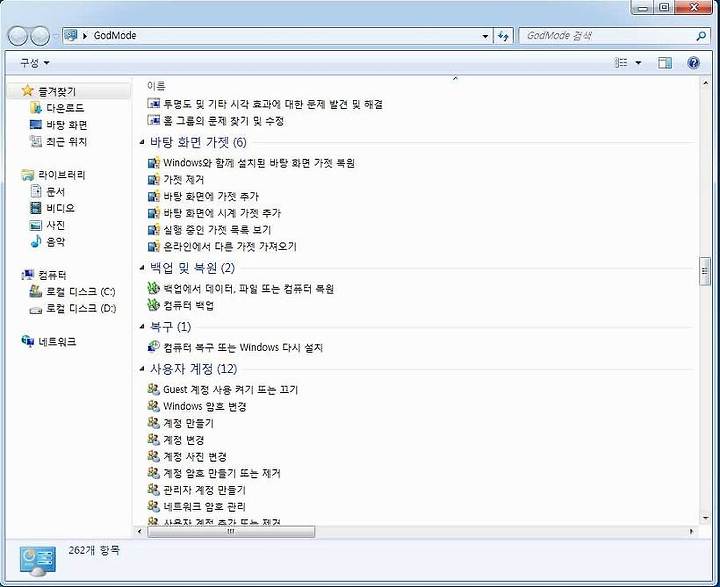Image resolution: width=720 pixels, height=587 pixels.
Task: Select 네트워크 암호 관리 entry
Action: pos(205,507)
